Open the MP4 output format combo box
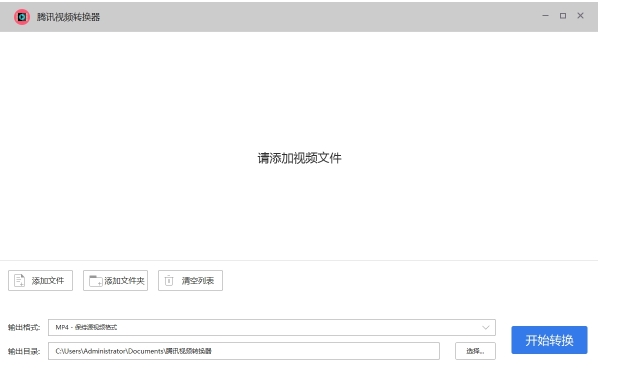This screenshot has width=621, height=369. (272, 327)
